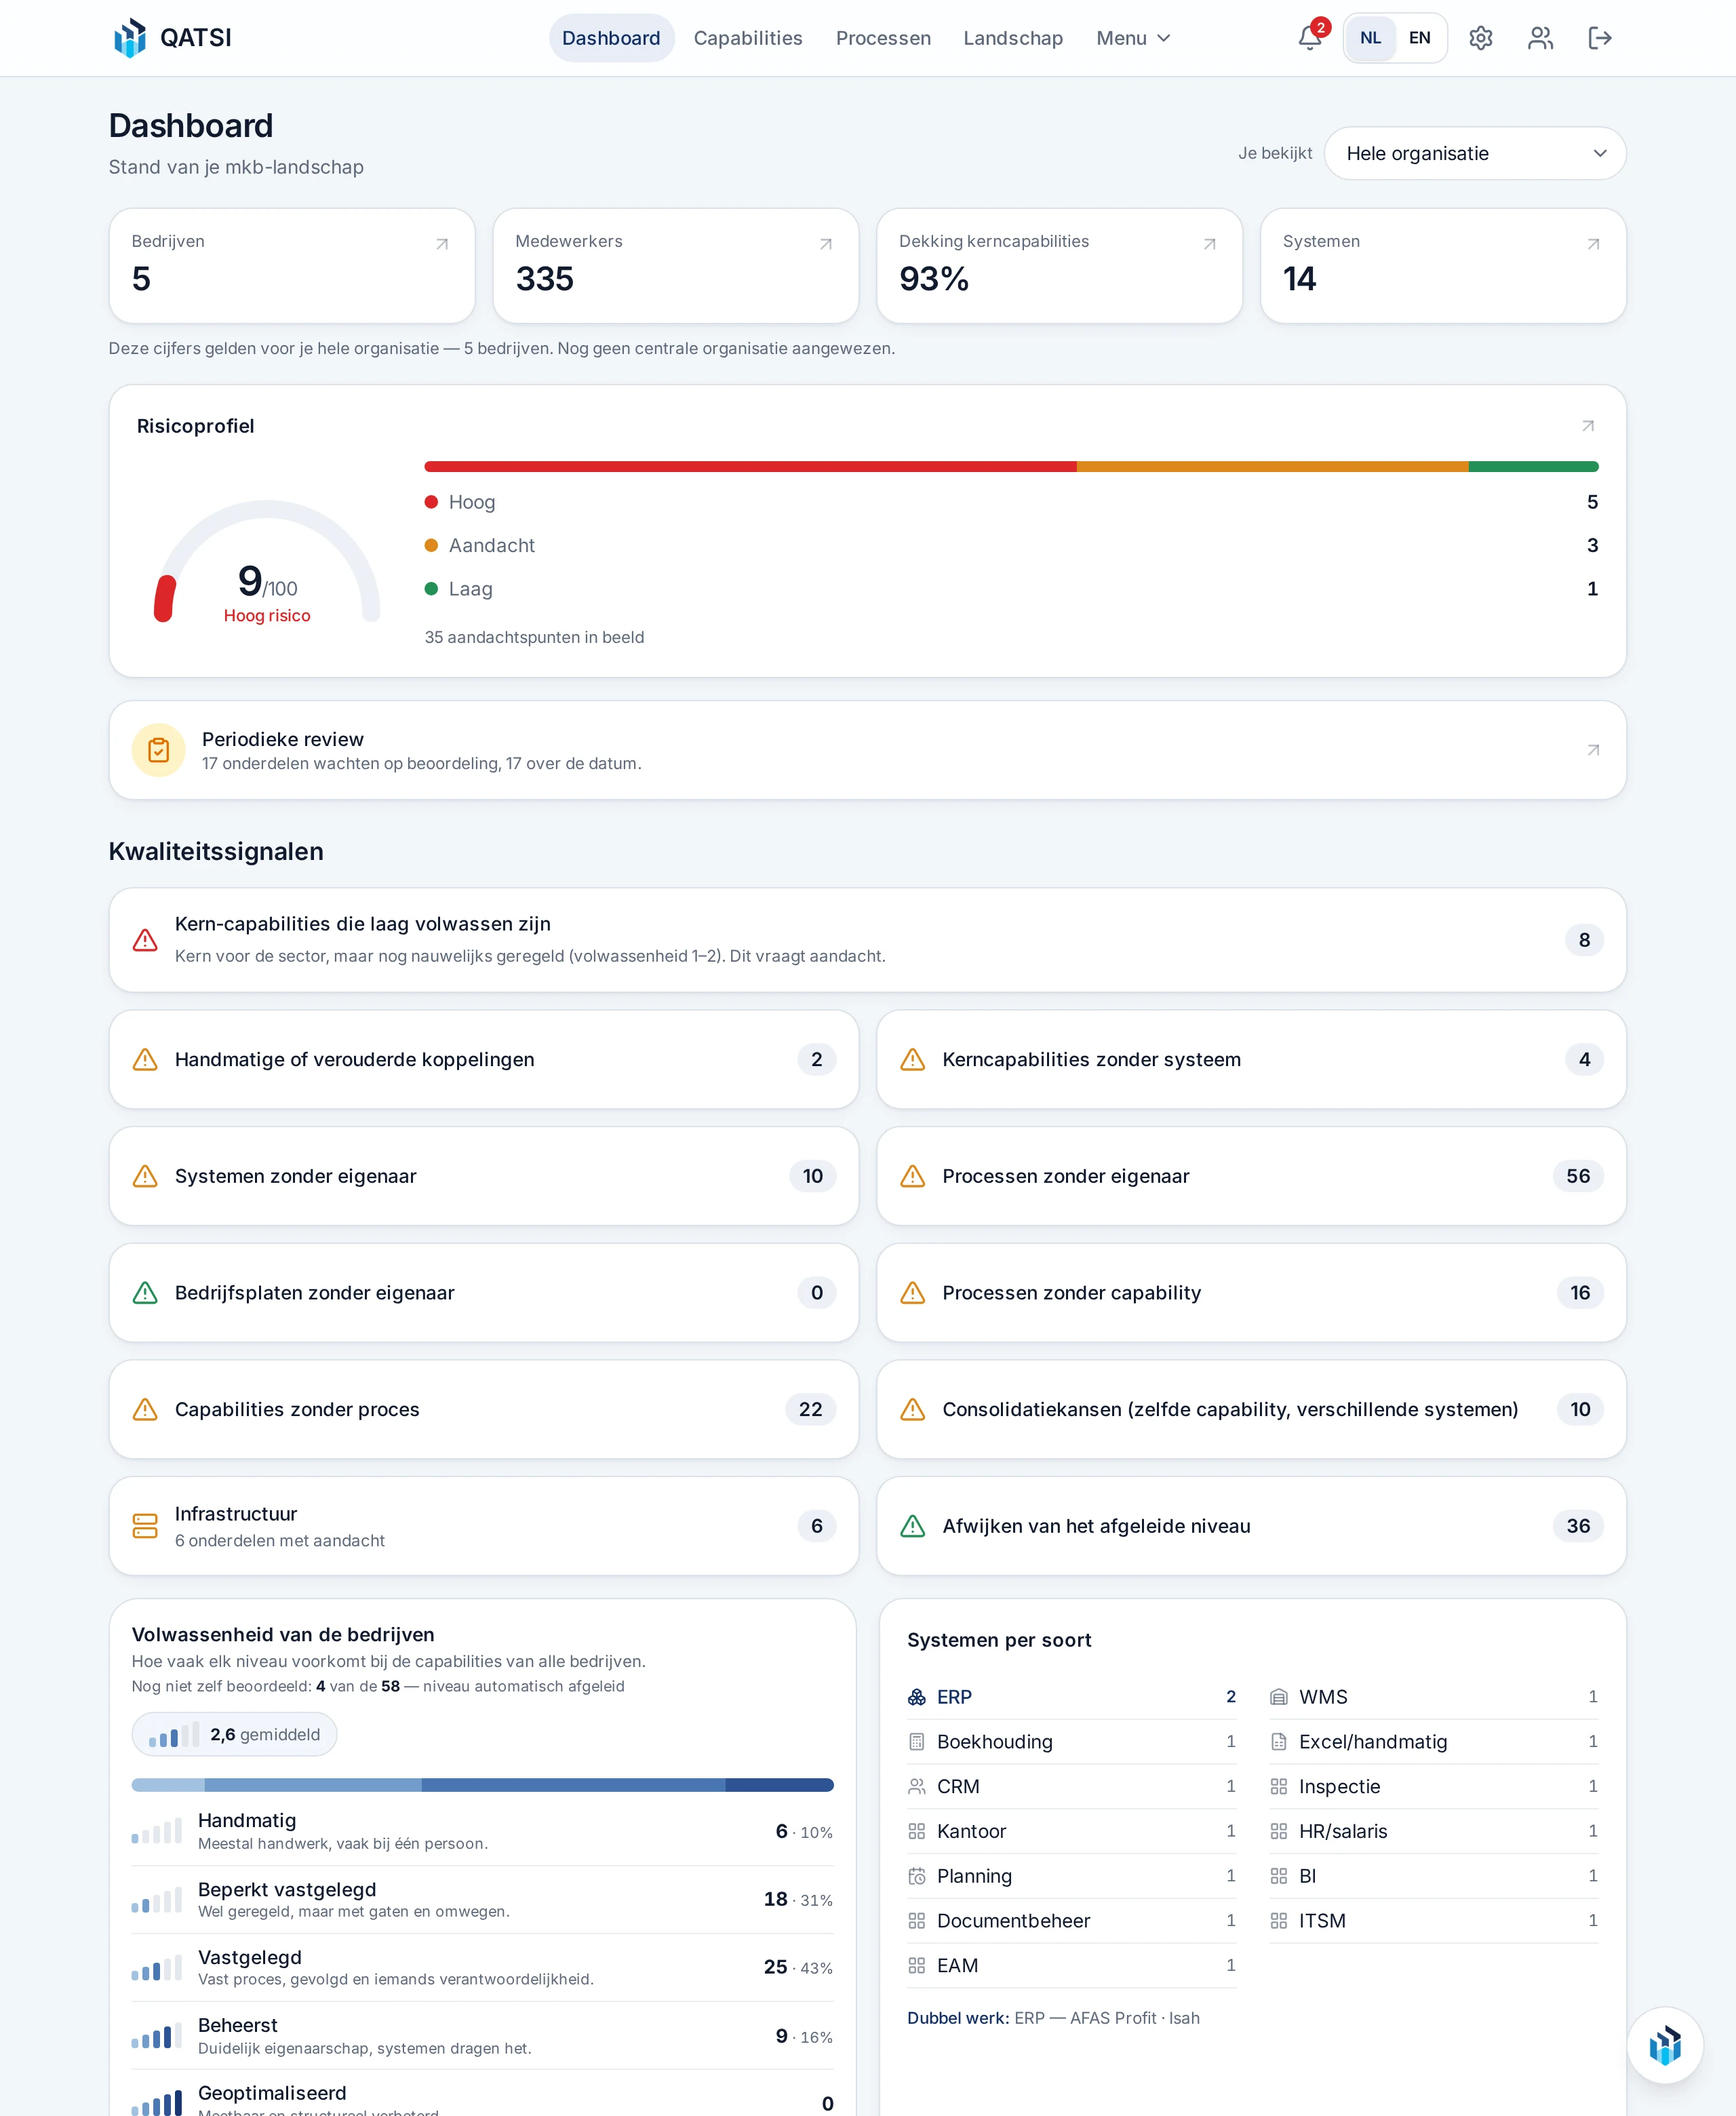Select Boekhouding row in Systemen per soort
Screen dimensions: 1736x2116
click(1071, 1742)
